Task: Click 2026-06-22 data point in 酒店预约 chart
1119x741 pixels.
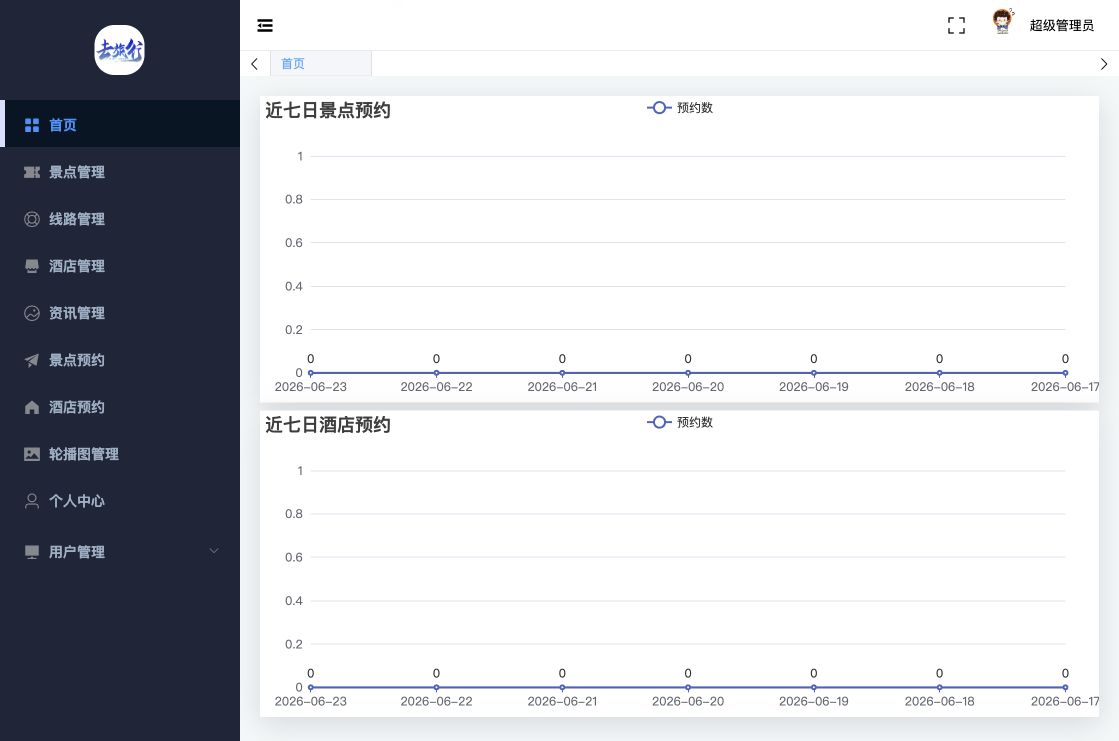Action: (x=436, y=687)
